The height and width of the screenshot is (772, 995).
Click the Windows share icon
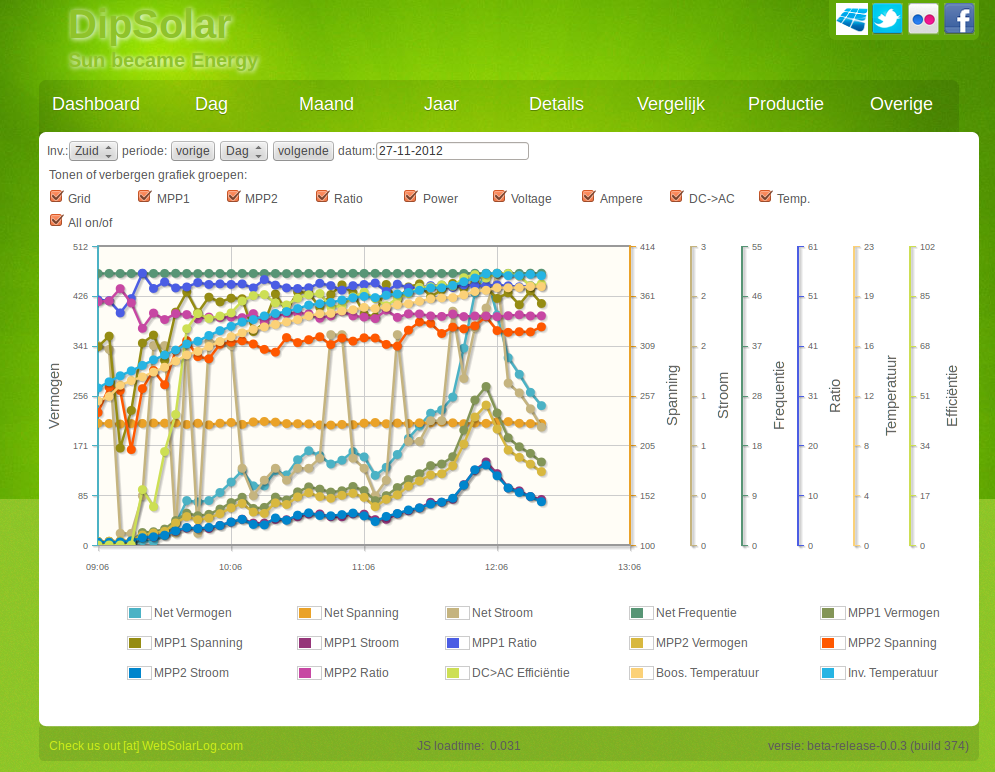850,19
